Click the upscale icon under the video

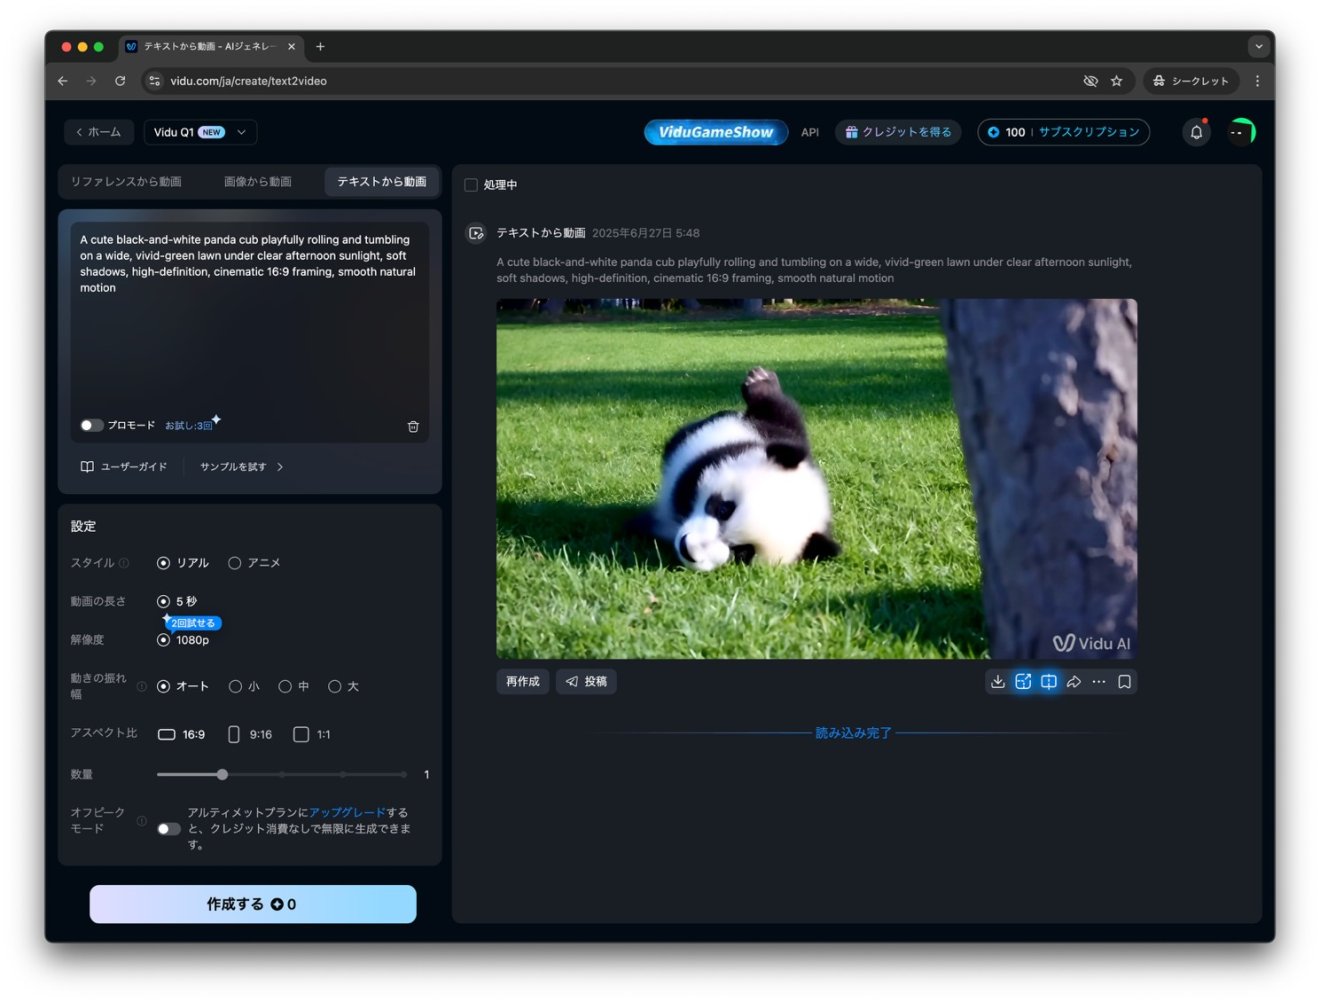(x=1023, y=682)
